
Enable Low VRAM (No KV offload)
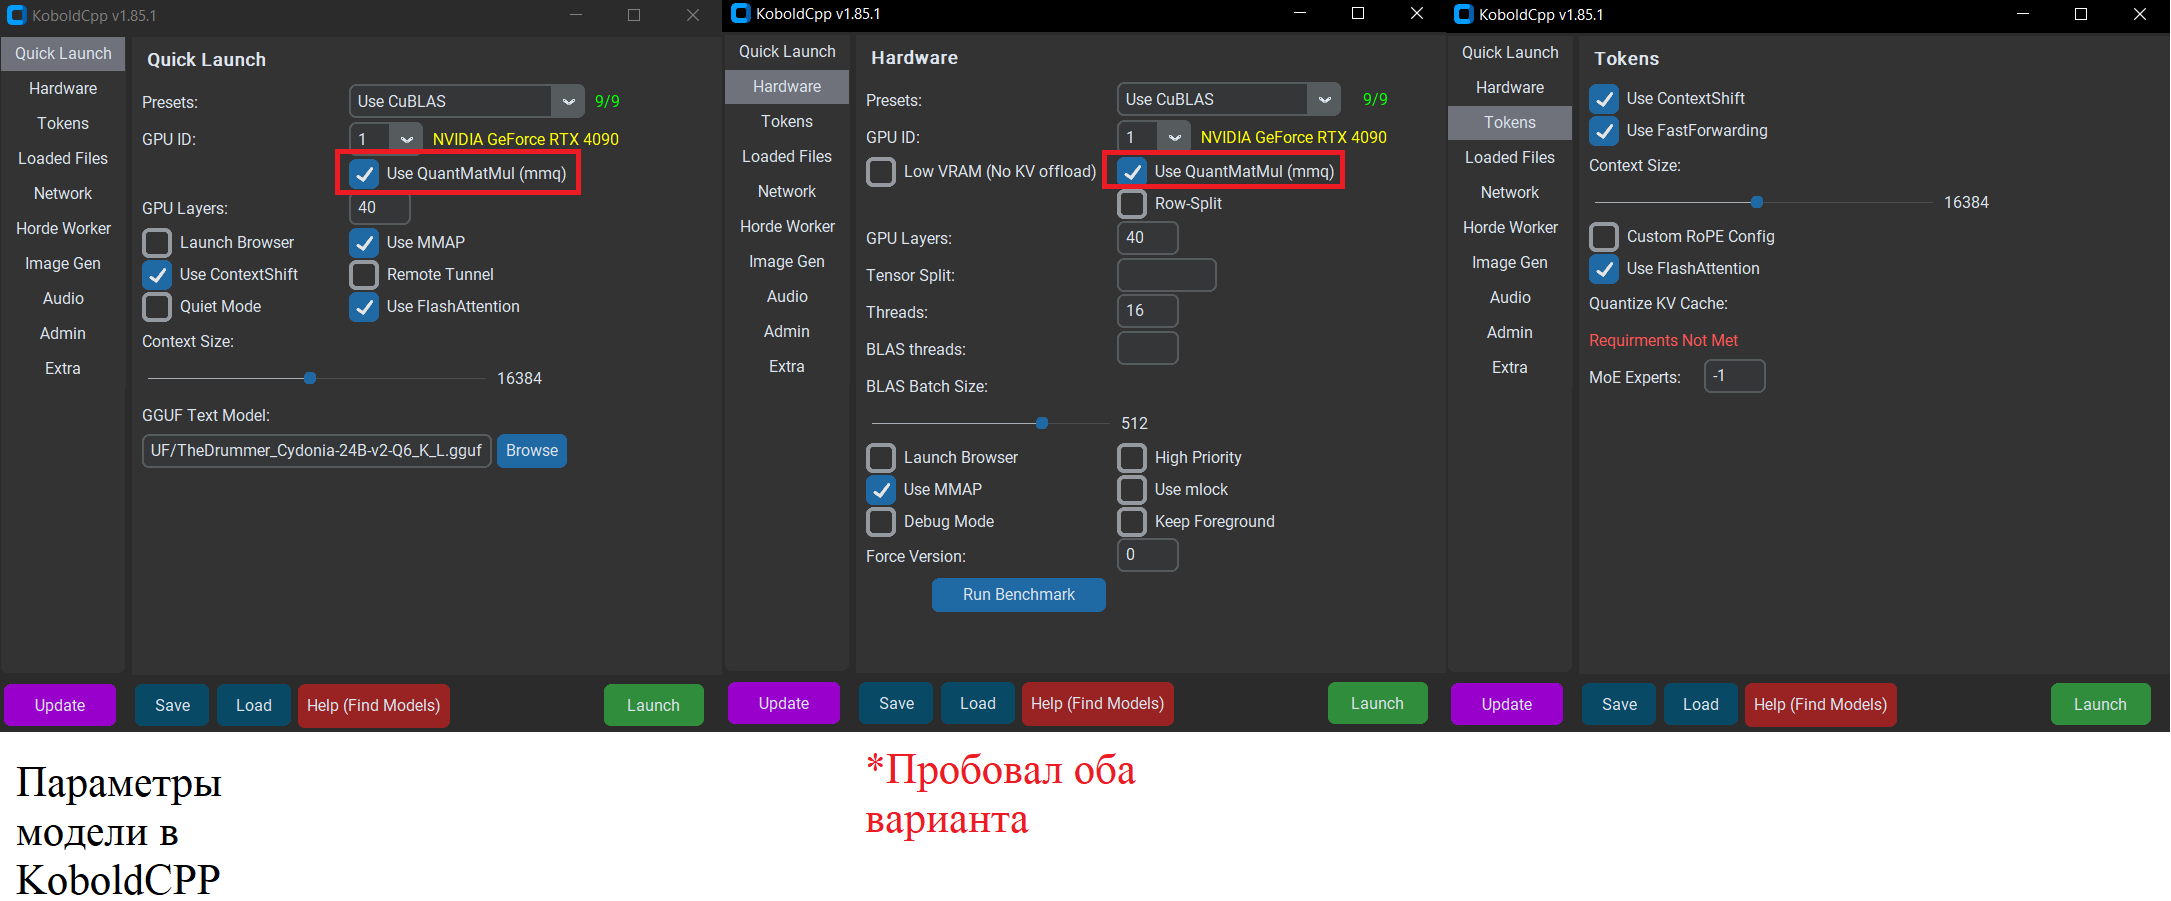tap(881, 172)
